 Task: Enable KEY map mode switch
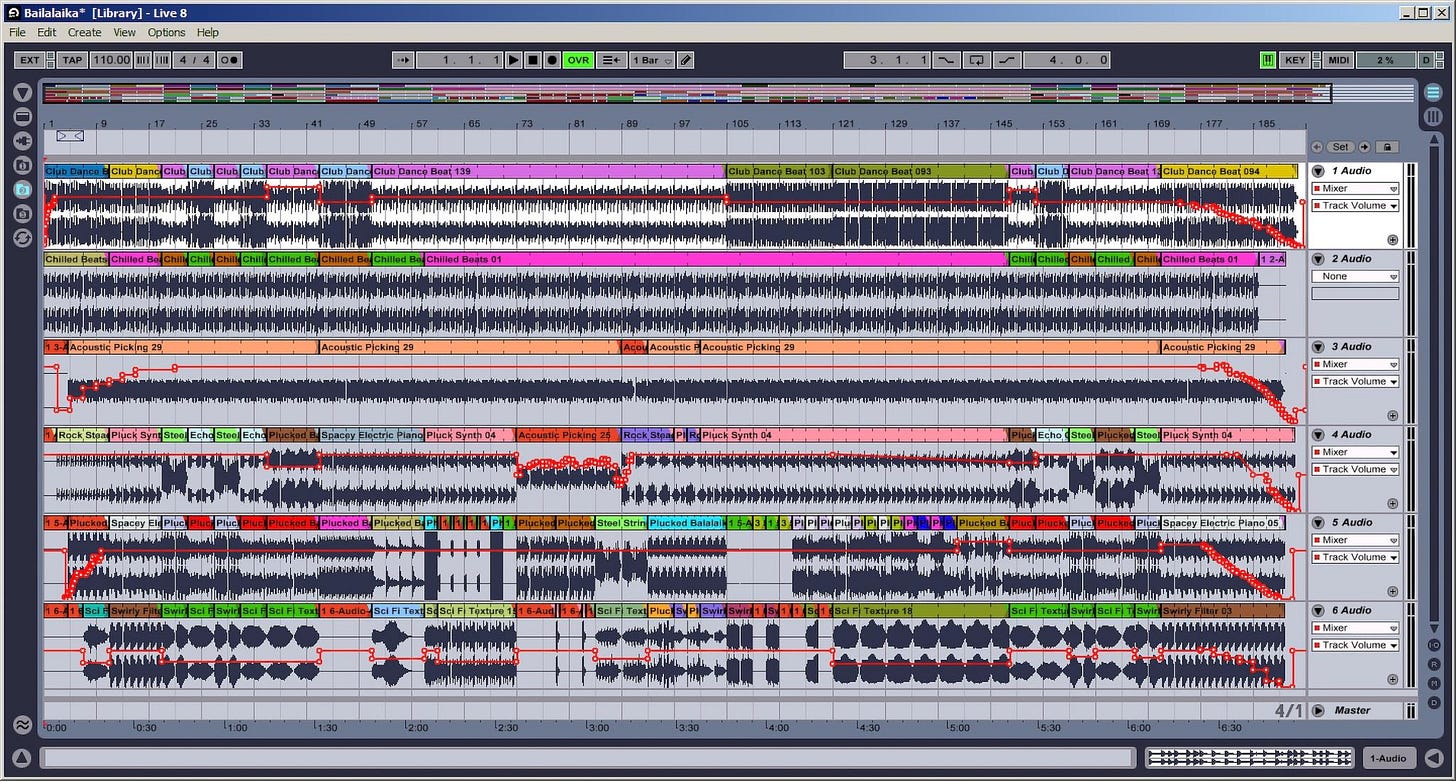(1295, 60)
